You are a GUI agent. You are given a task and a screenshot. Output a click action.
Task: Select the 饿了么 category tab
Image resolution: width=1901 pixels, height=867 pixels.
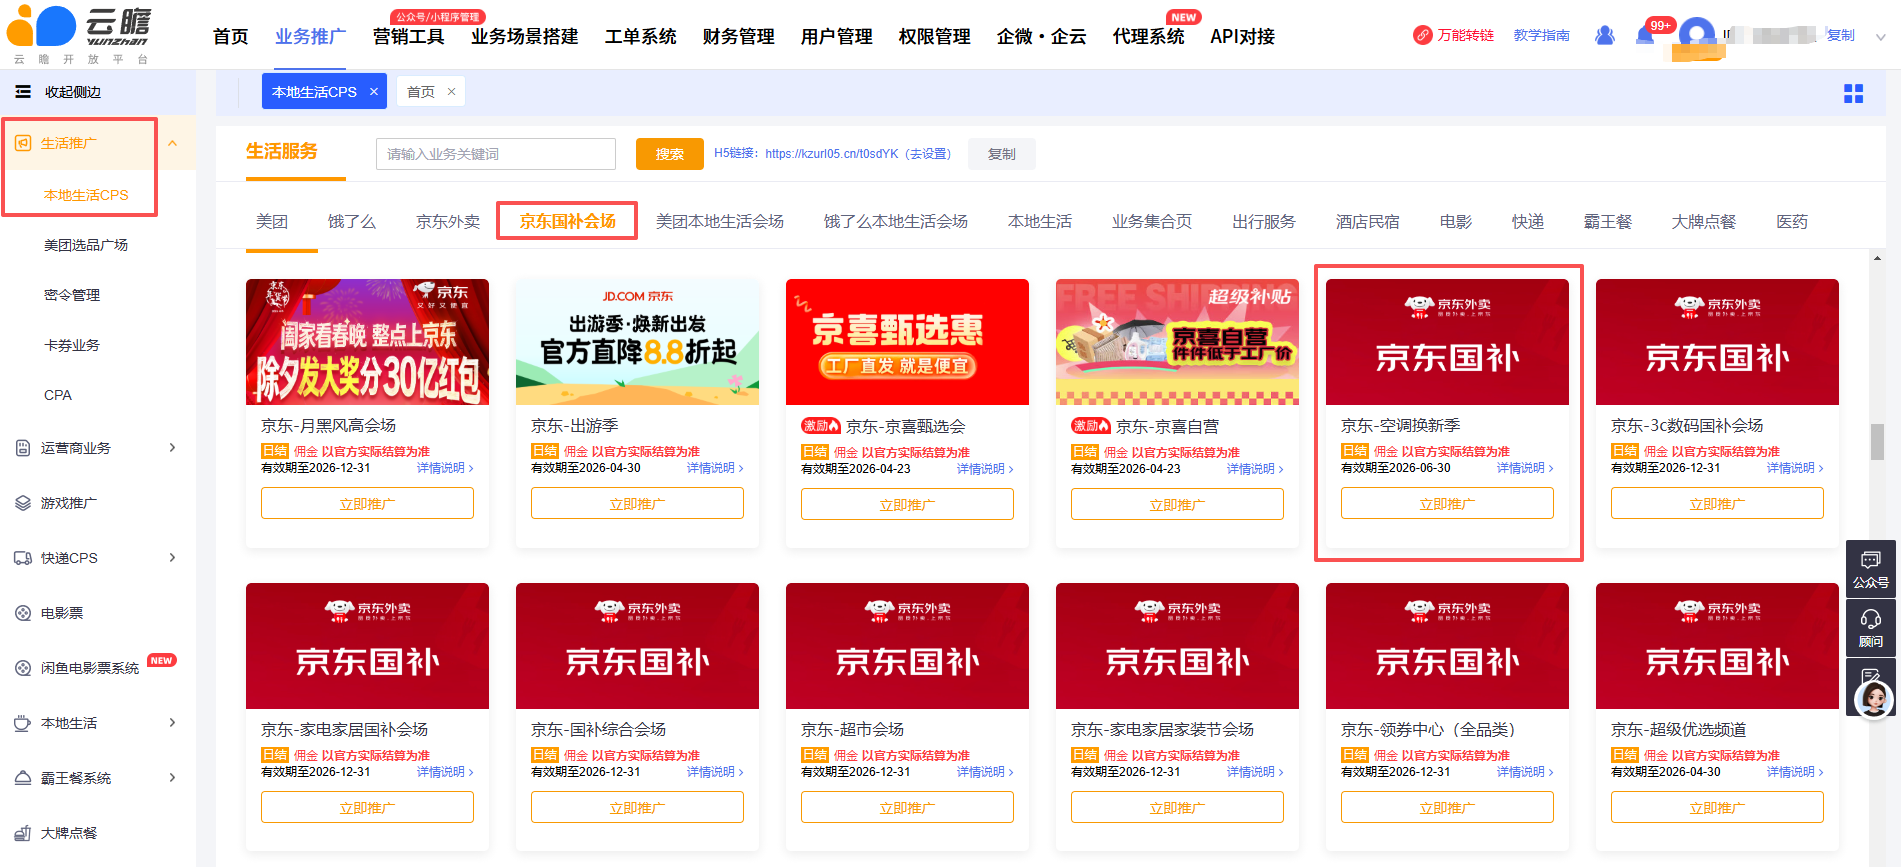pos(352,222)
